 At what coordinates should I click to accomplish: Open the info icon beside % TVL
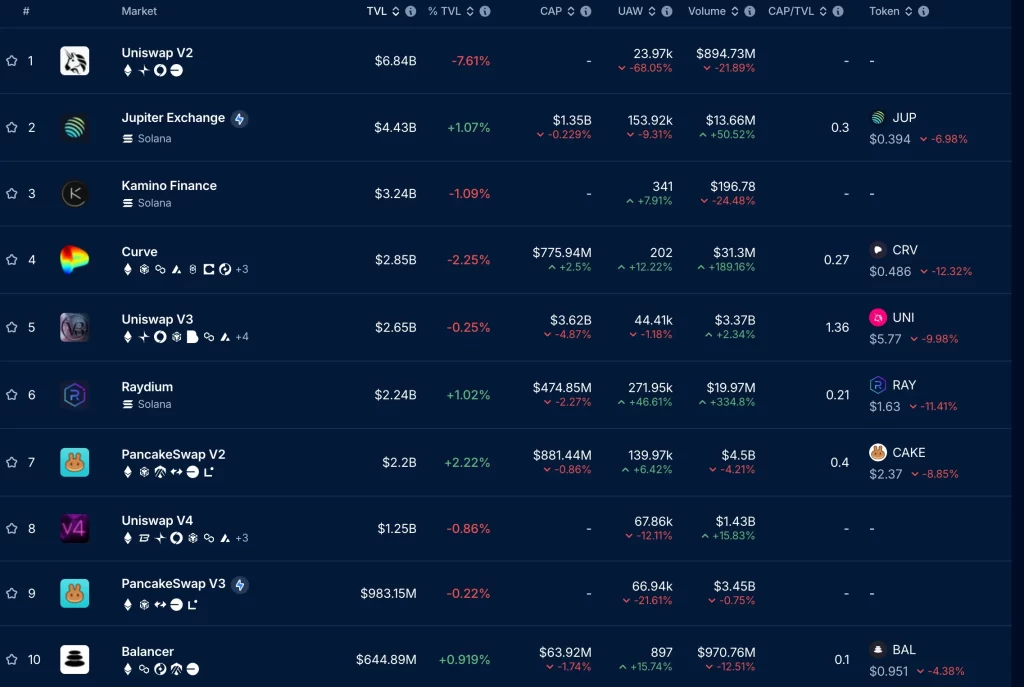485,11
